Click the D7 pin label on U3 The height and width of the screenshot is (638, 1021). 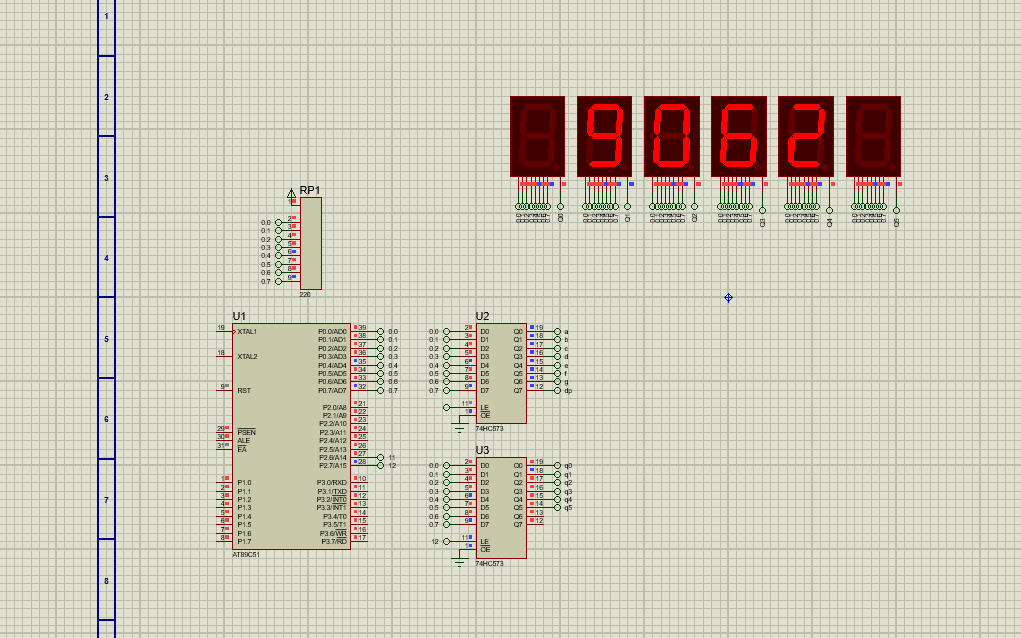(484, 525)
